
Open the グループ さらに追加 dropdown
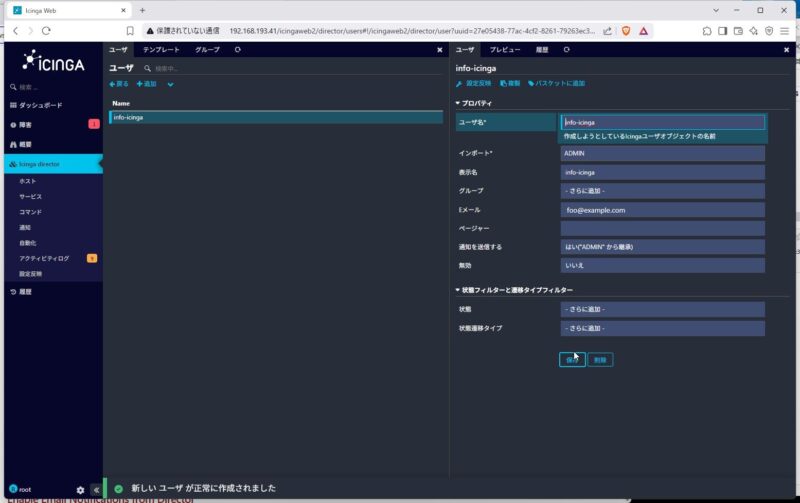[663, 191]
